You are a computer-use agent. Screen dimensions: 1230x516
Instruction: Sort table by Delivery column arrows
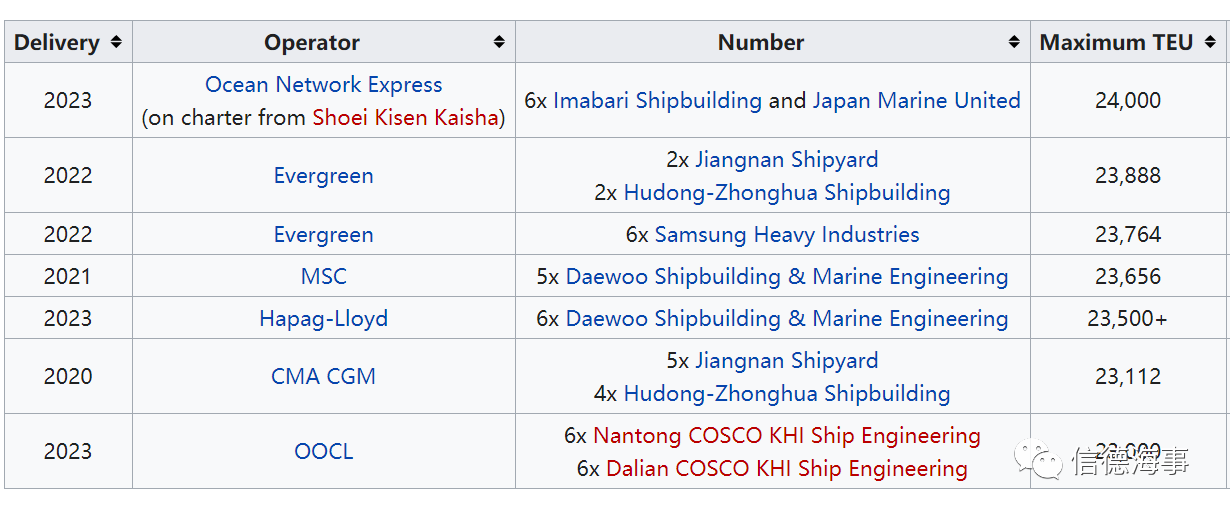click(117, 42)
